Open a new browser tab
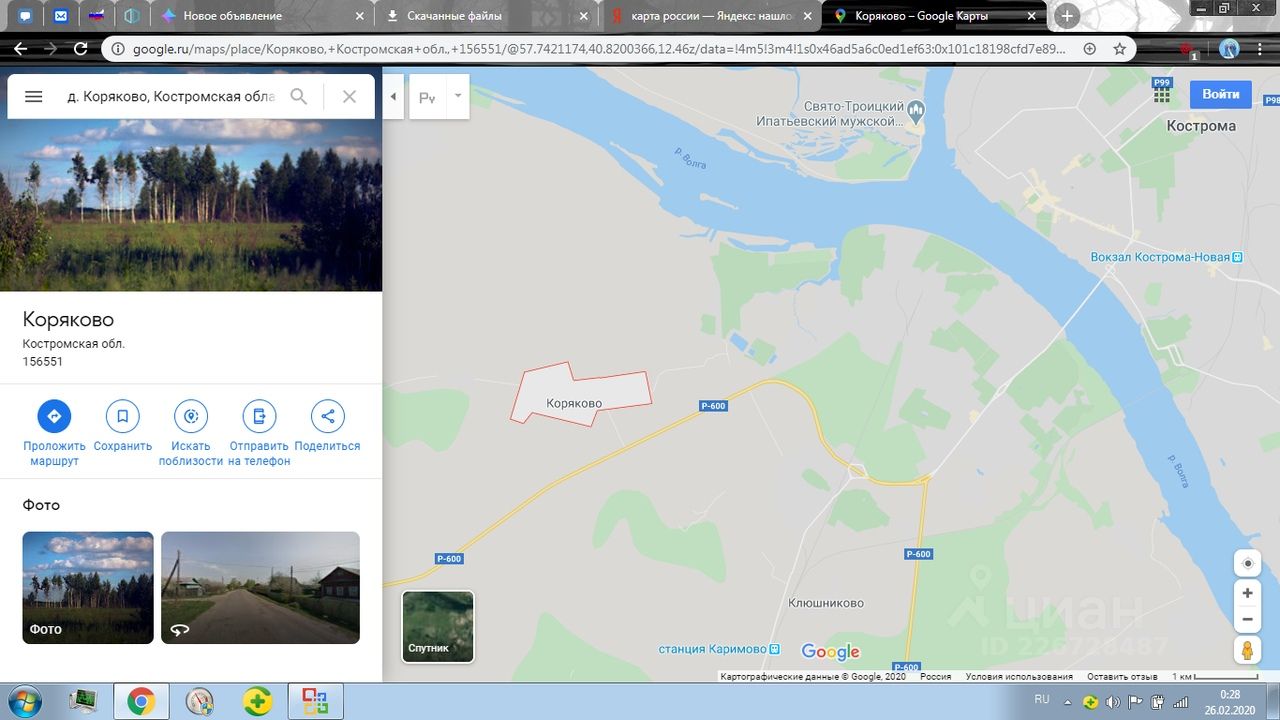The height and width of the screenshot is (720, 1280). [x=1067, y=16]
